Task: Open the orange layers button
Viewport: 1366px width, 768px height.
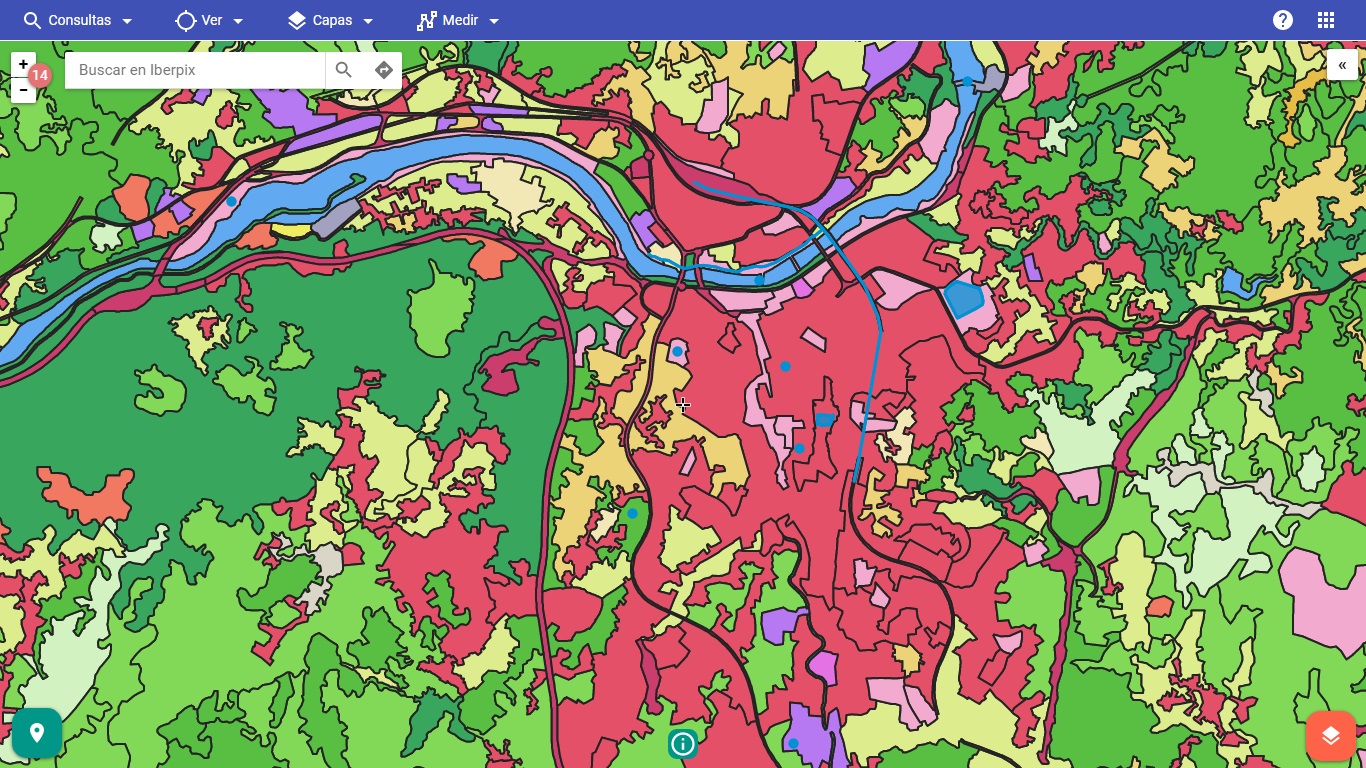Action: [x=1330, y=736]
